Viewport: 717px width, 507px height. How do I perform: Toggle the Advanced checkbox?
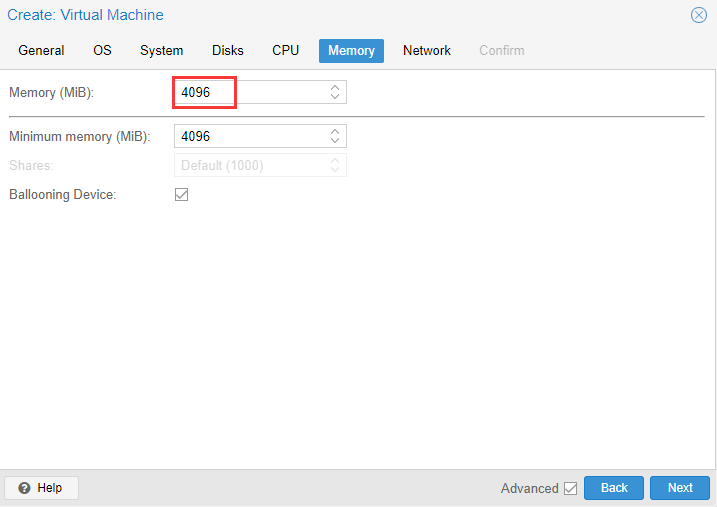point(570,488)
